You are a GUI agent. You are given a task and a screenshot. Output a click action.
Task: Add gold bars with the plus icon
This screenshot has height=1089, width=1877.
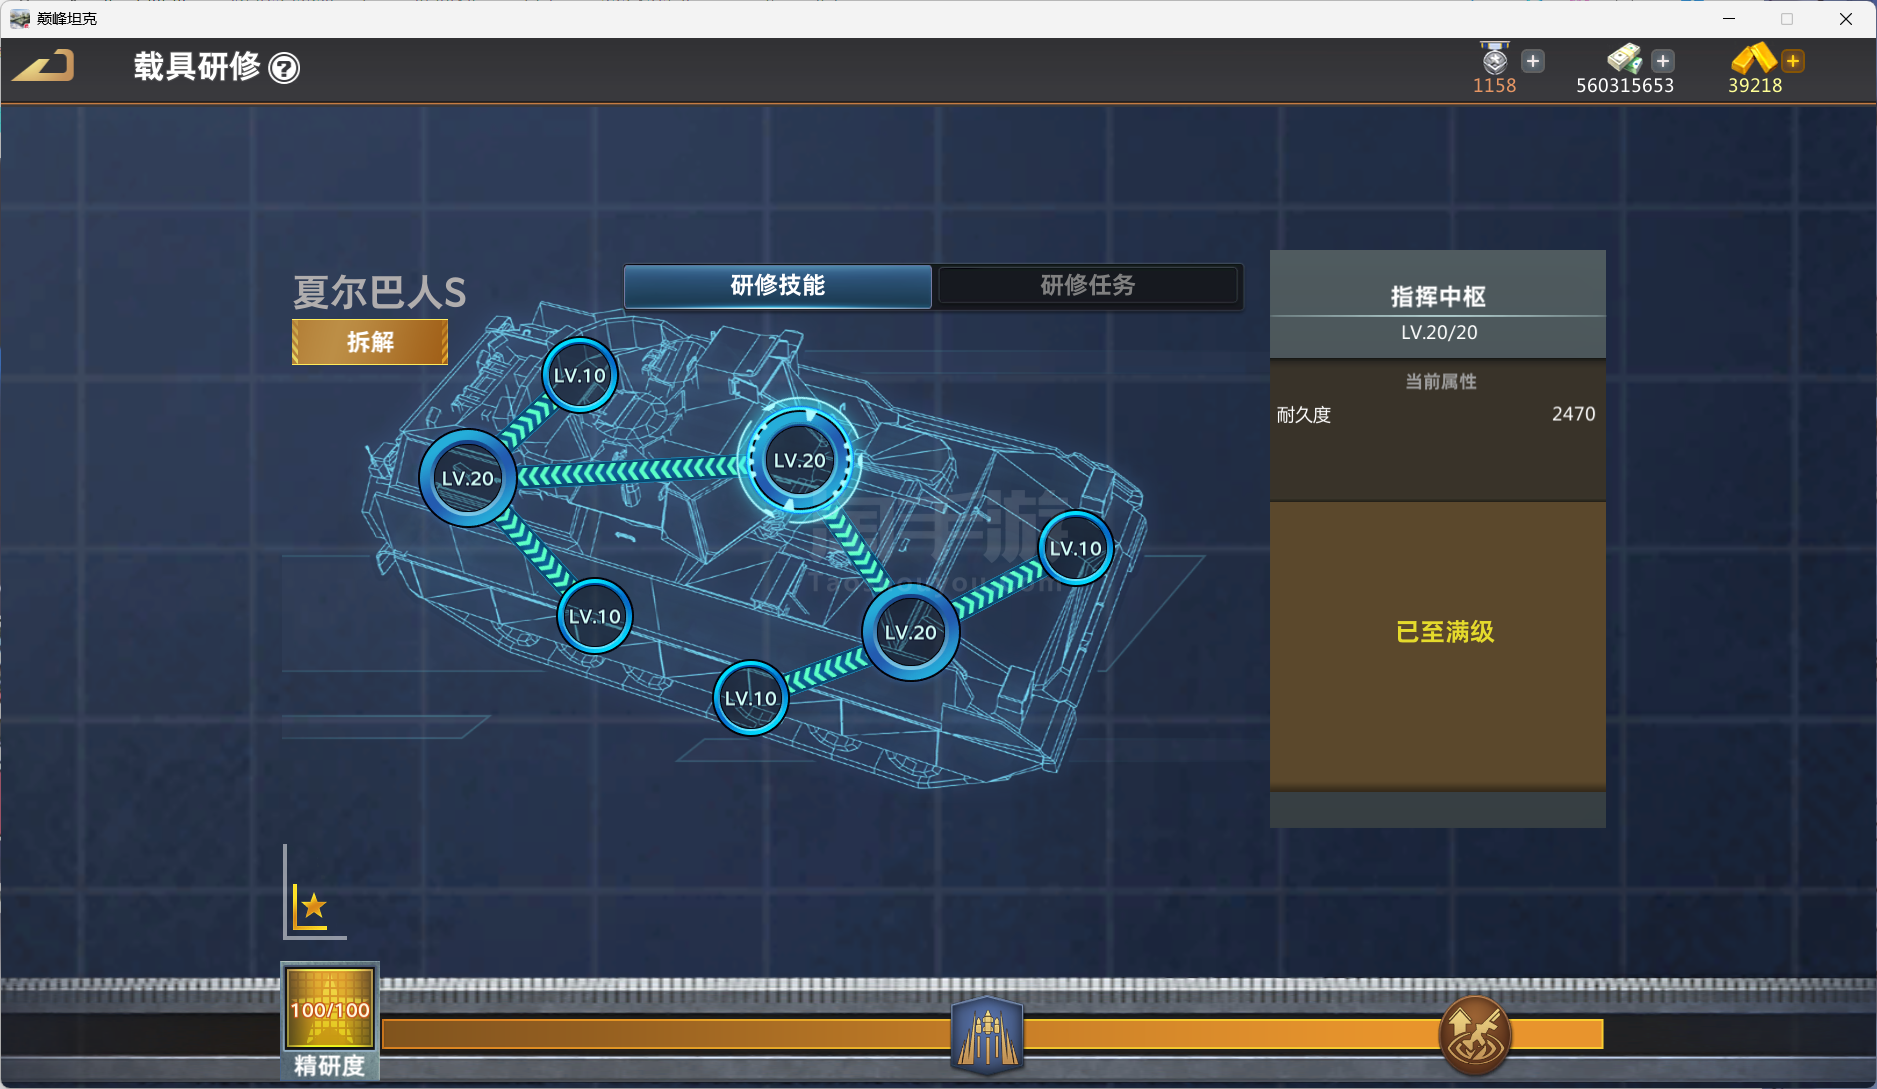tap(1793, 61)
